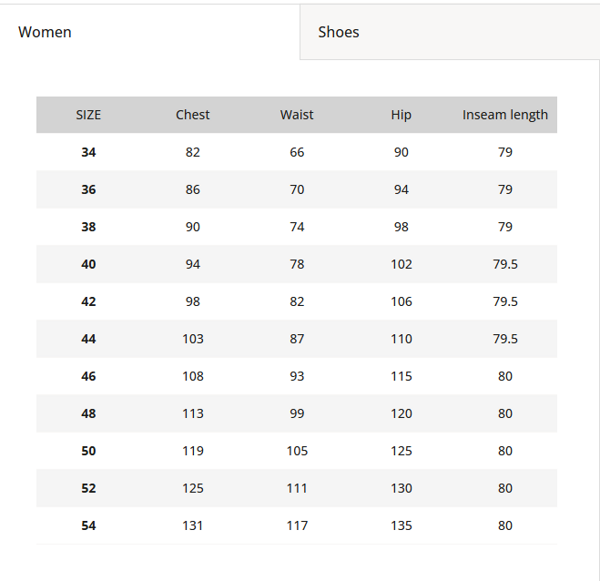Click waist value 66
Image resolution: width=600 pixels, height=581 pixels.
[297, 152]
